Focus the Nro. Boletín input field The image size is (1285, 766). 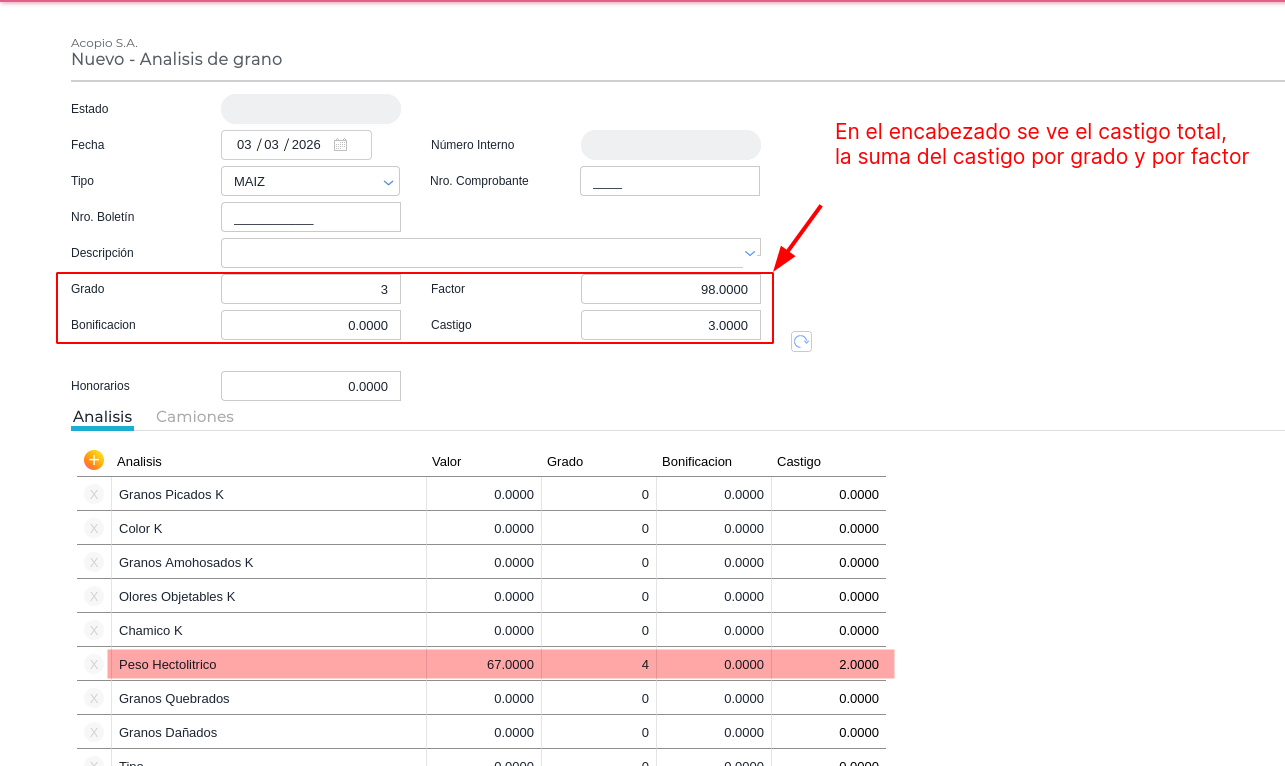point(310,217)
